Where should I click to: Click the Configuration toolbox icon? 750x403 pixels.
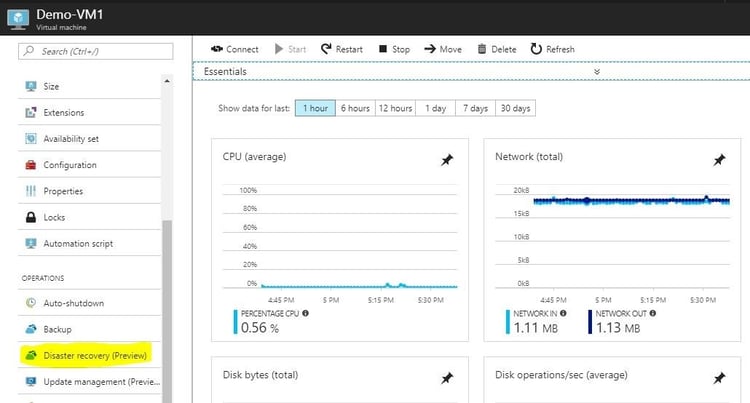click(x=31, y=165)
